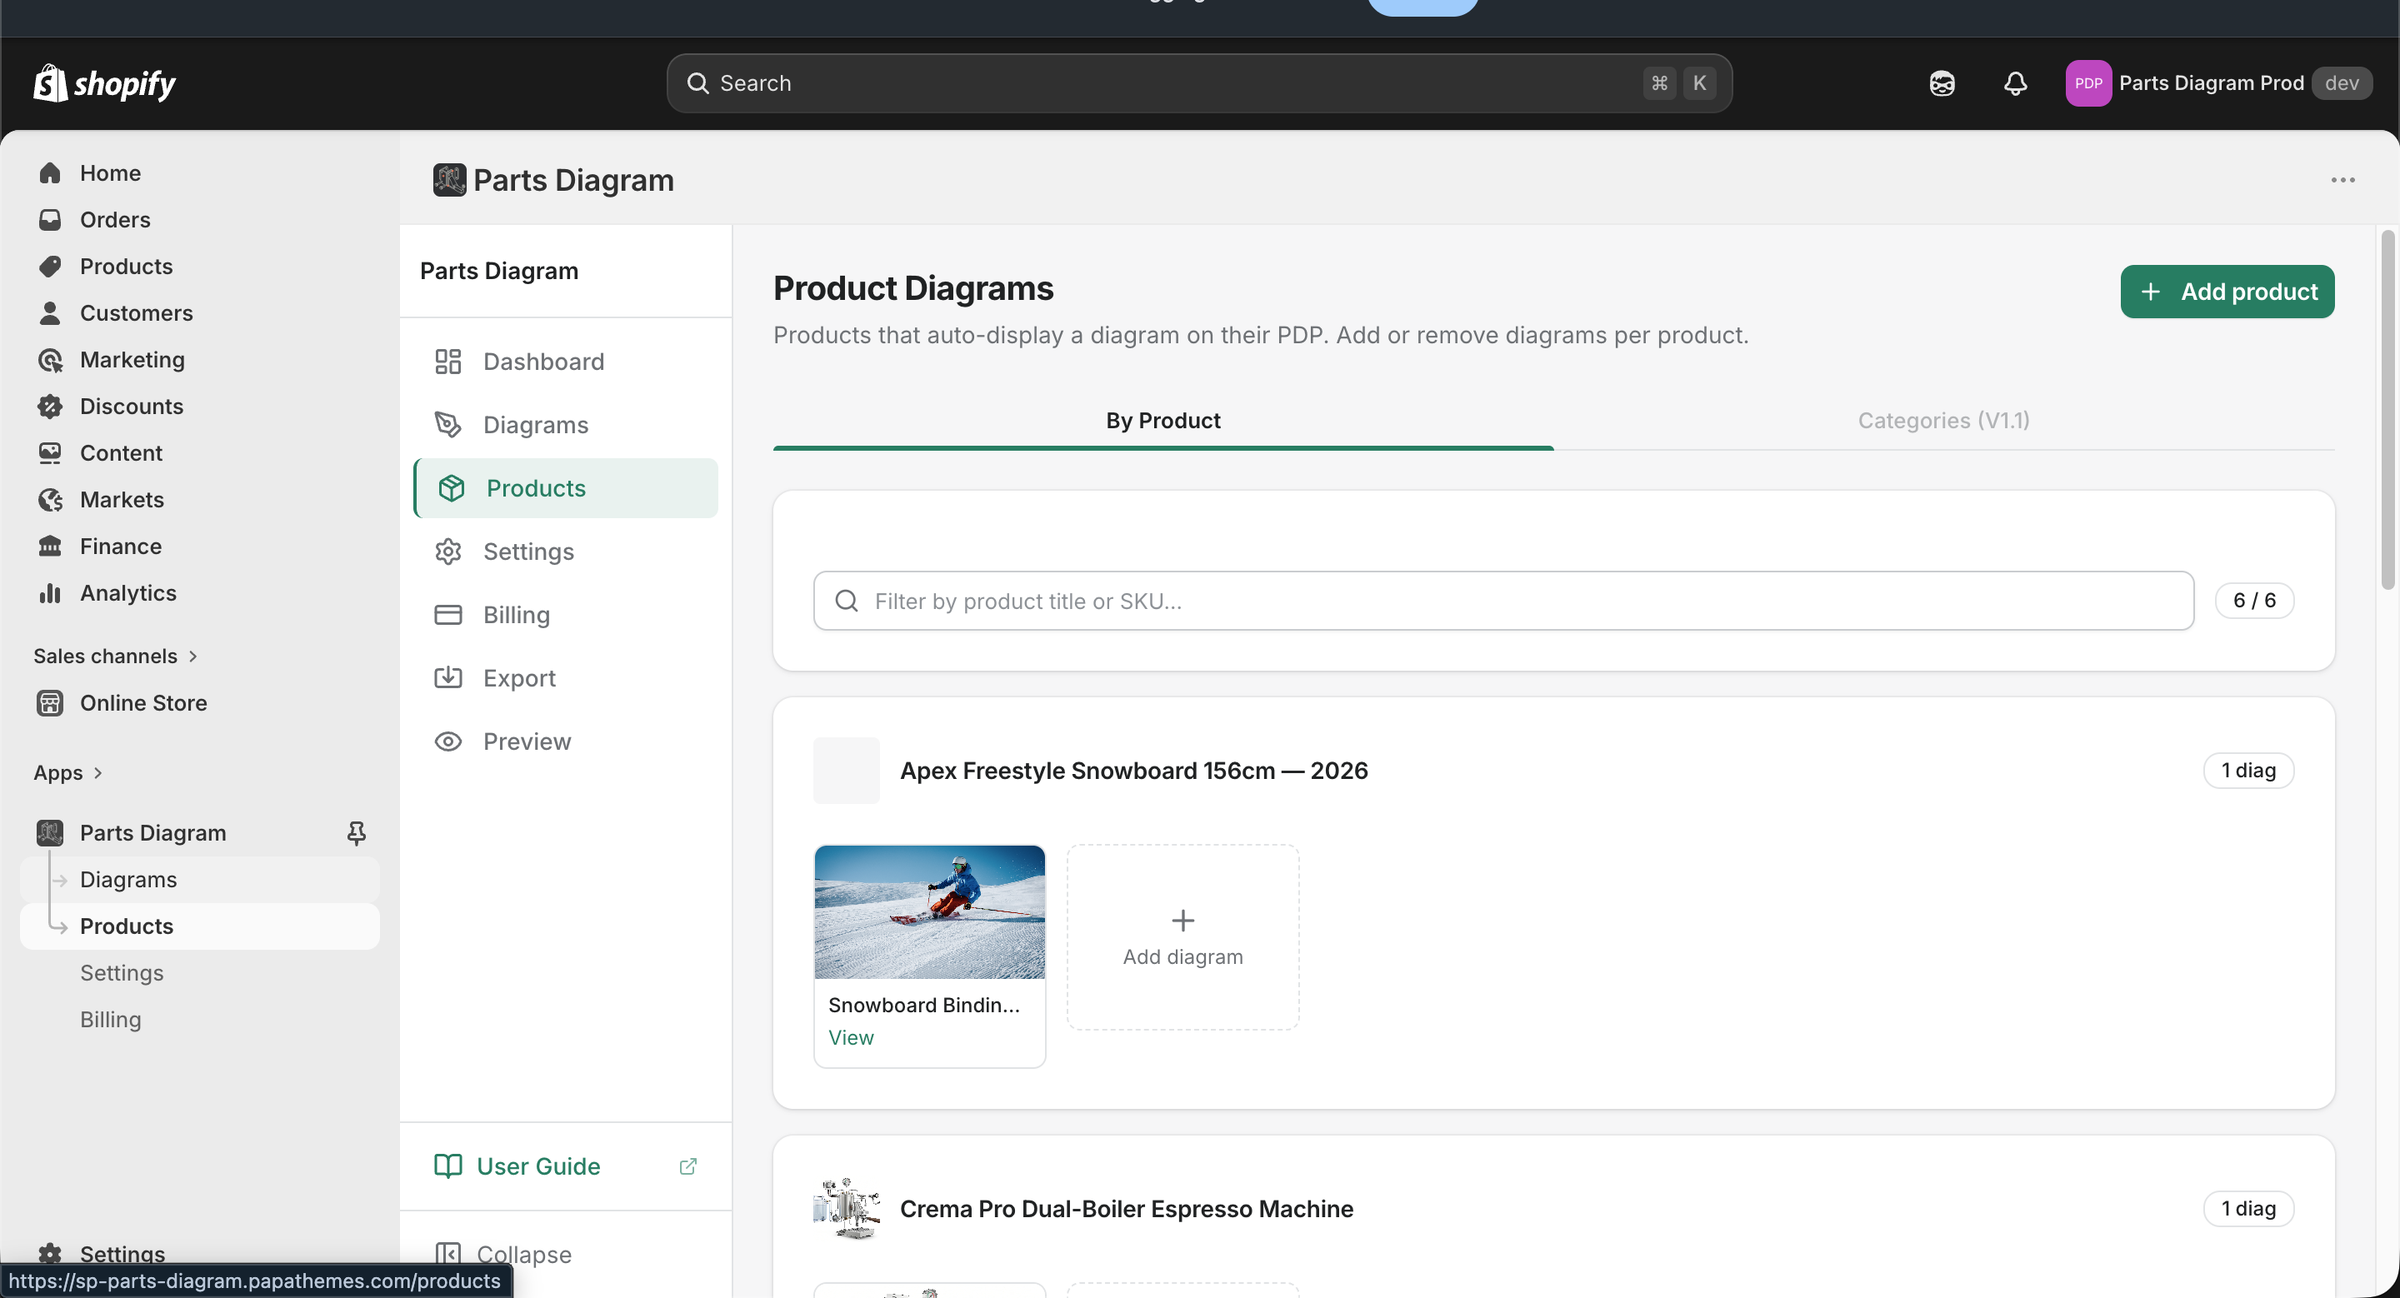The width and height of the screenshot is (2400, 1298).
Task: Click View link under Snowboard Bindin... diagram
Action: click(x=851, y=1037)
